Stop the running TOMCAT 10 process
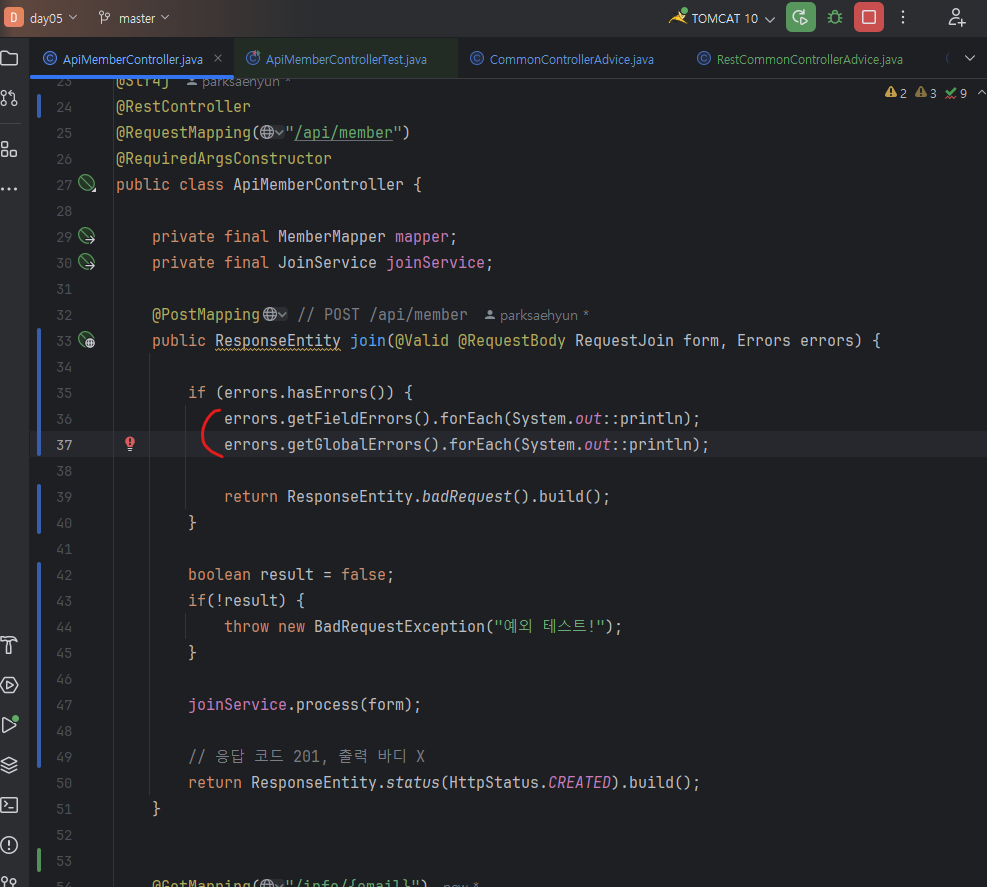 pyautogui.click(x=869, y=18)
